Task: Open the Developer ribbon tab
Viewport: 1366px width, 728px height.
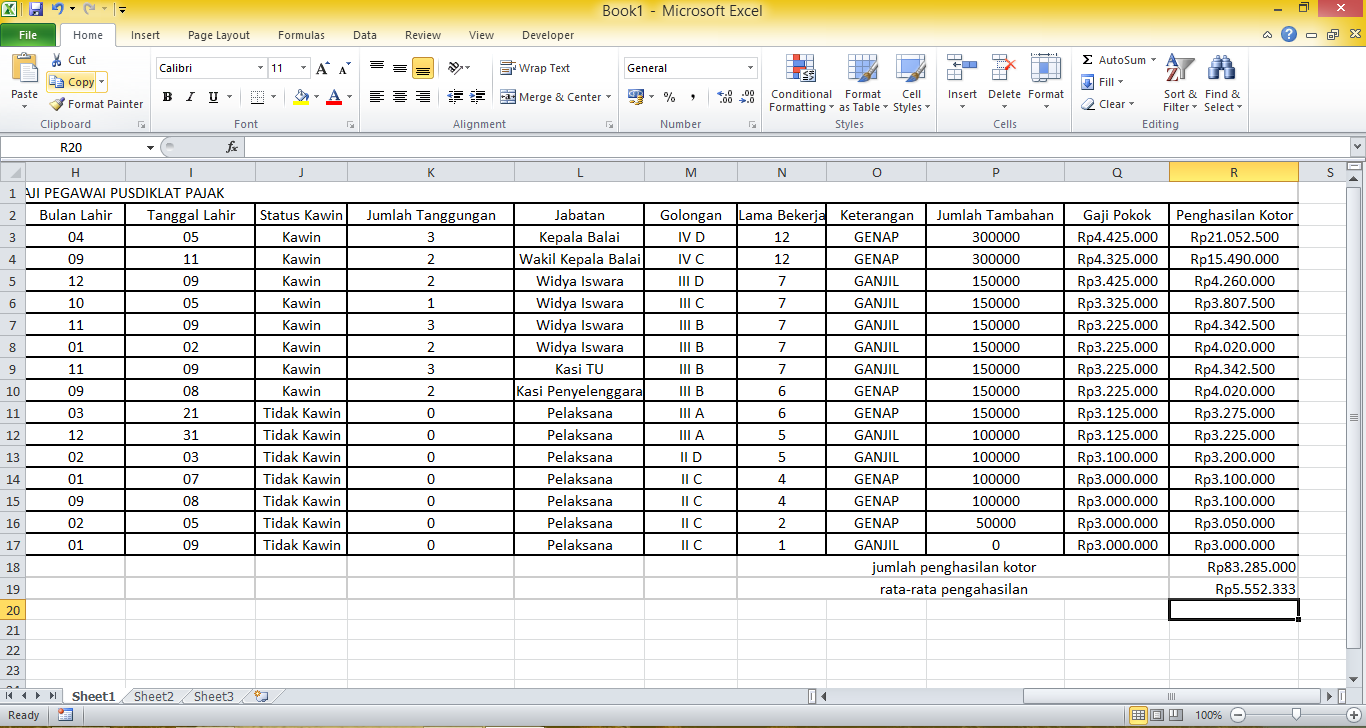Action: click(547, 34)
